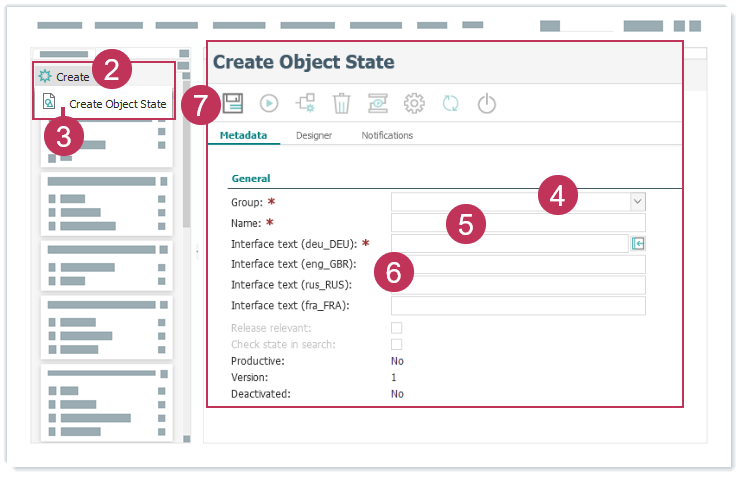This screenshot has height=477, width=741.
Task: Open the Create menu
Action: [x=72, y=76]
